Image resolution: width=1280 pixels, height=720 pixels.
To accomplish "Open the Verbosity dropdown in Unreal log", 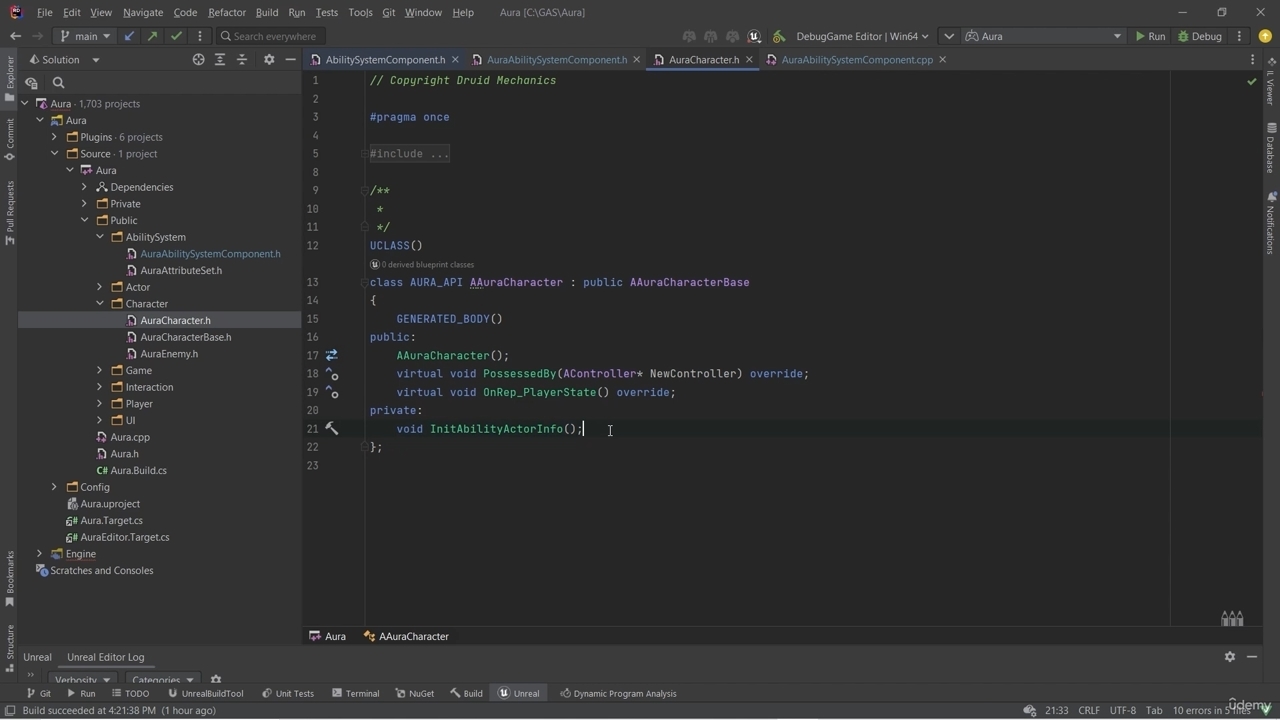I will (x=83, y=680).
